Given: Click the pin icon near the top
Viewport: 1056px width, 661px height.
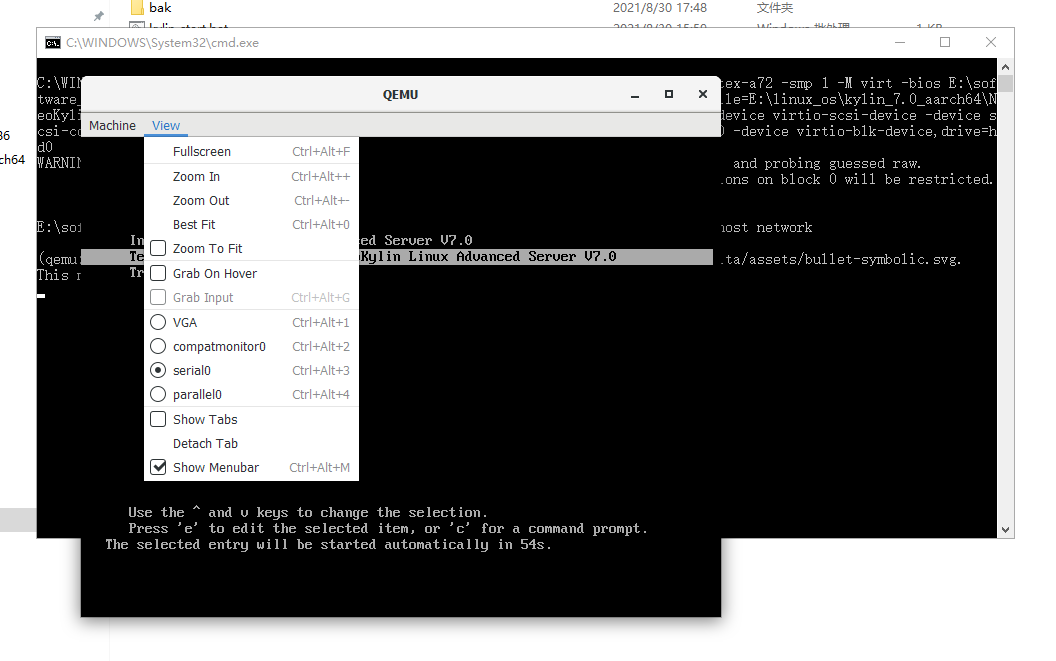Looking at the screenshot, I should pos(97,15).
